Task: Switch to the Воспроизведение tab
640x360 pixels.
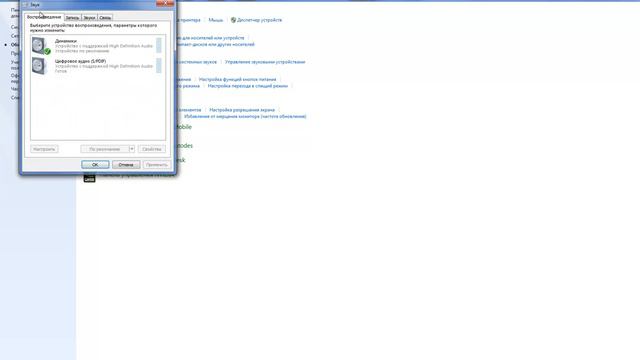Action: click(44, 17)
